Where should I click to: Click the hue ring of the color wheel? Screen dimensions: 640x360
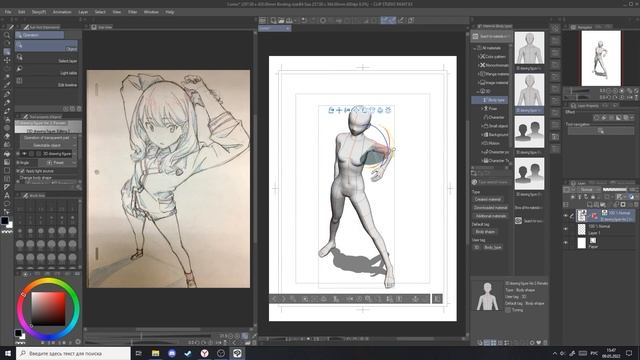pos(48,281)
